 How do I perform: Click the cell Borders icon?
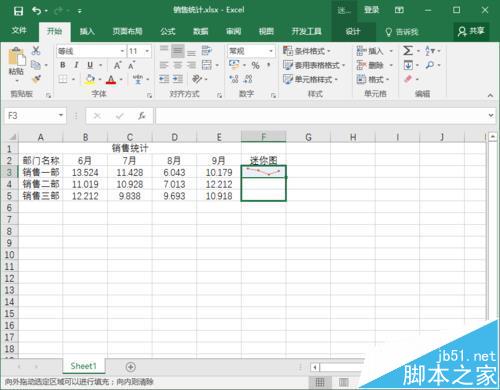(x=63, y=79)
